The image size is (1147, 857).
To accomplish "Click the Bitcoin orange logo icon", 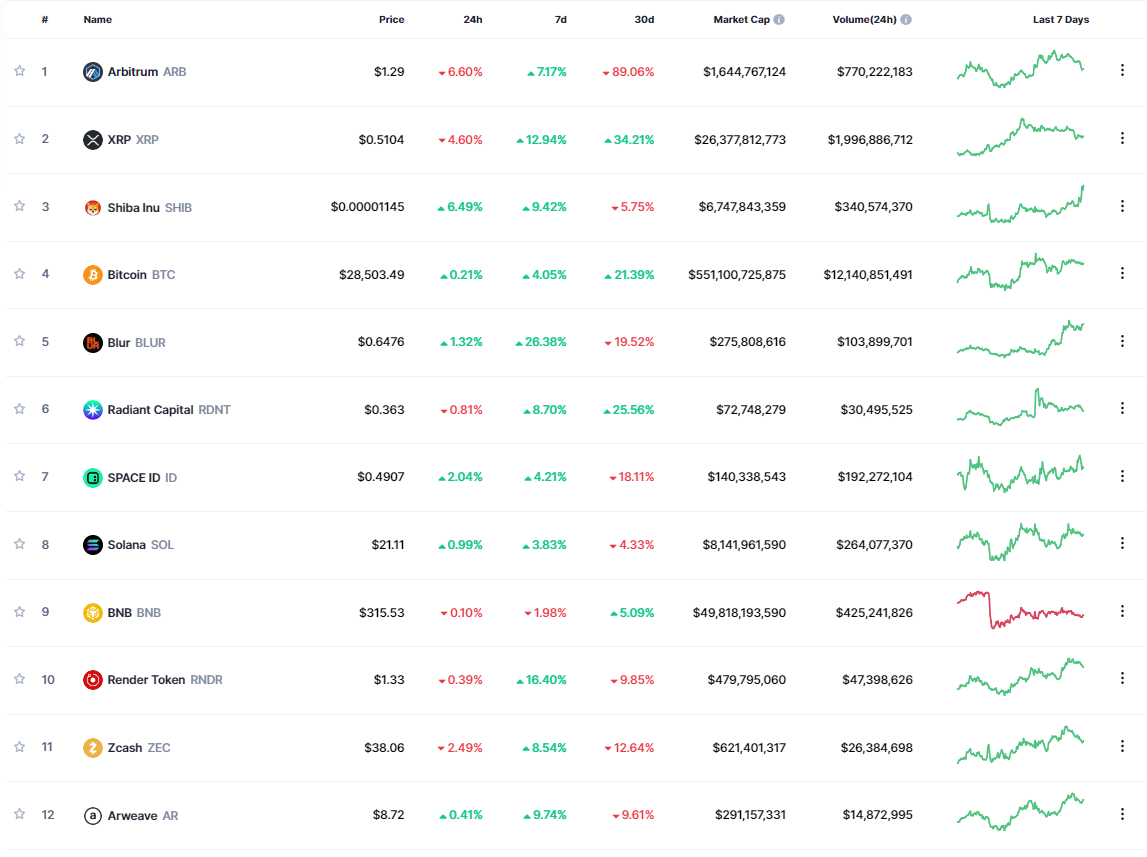I will point(93,275).
